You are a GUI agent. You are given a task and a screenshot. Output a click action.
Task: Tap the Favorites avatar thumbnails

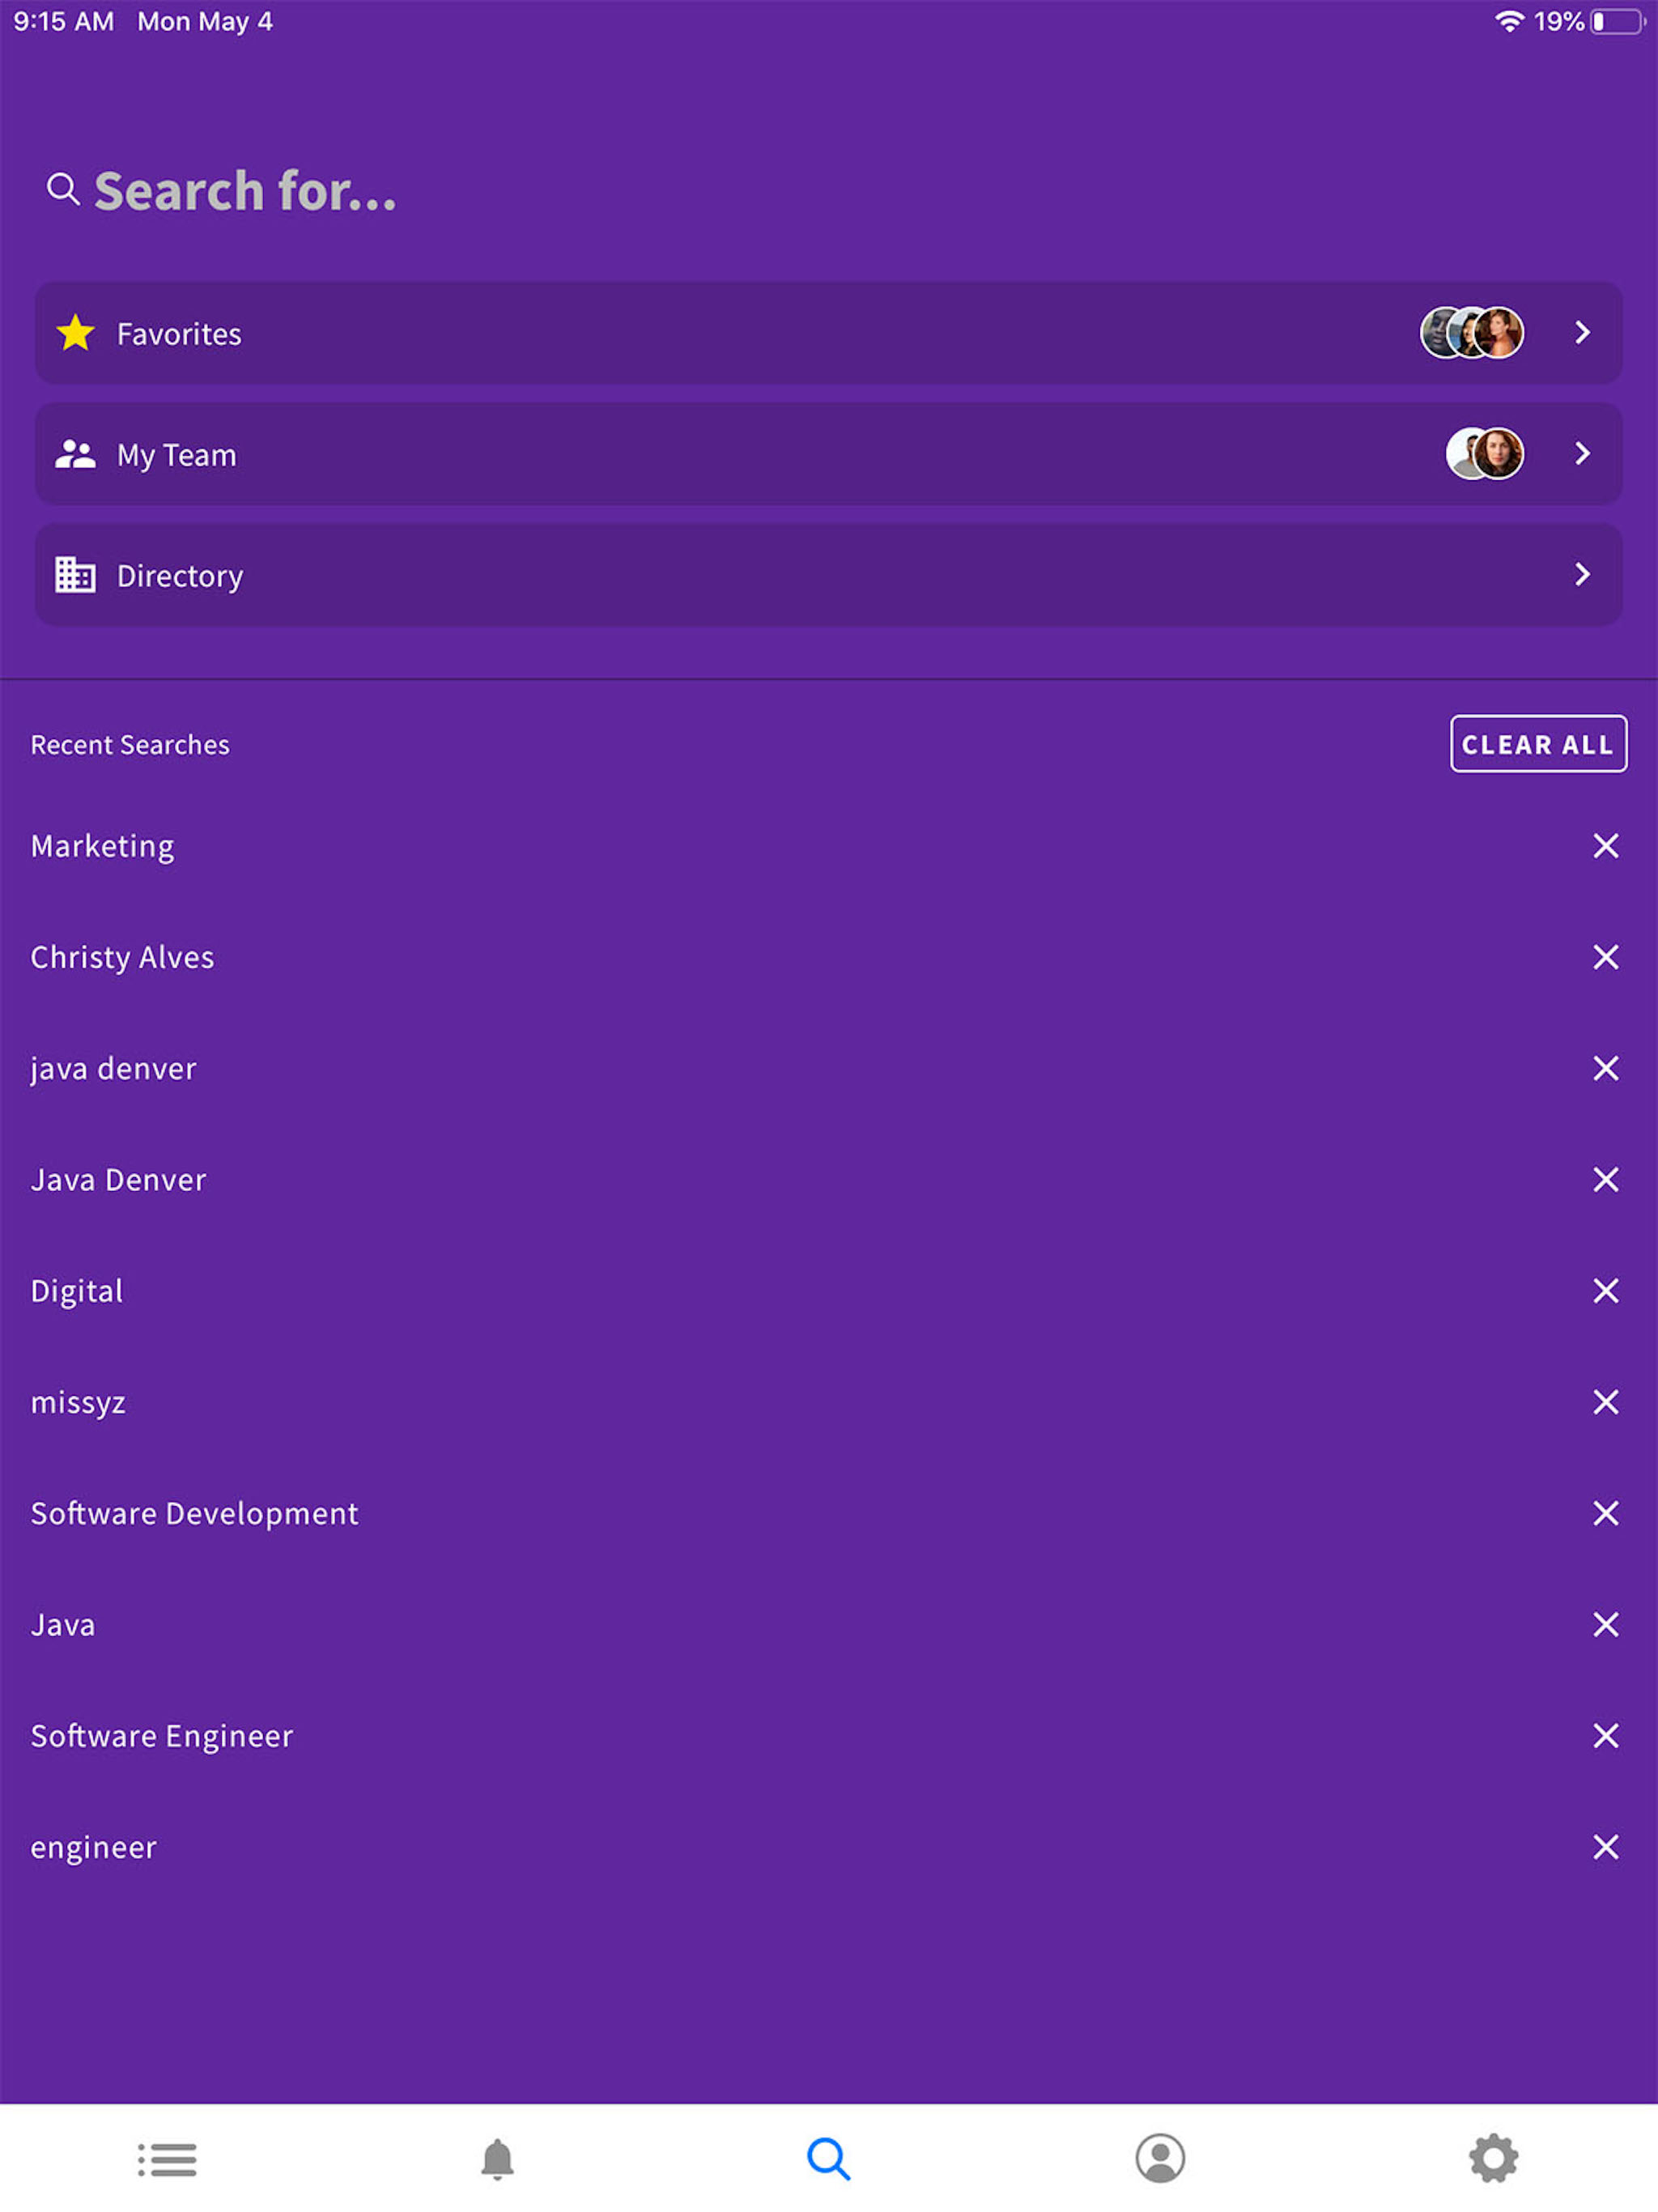(x=1472, y=333)
